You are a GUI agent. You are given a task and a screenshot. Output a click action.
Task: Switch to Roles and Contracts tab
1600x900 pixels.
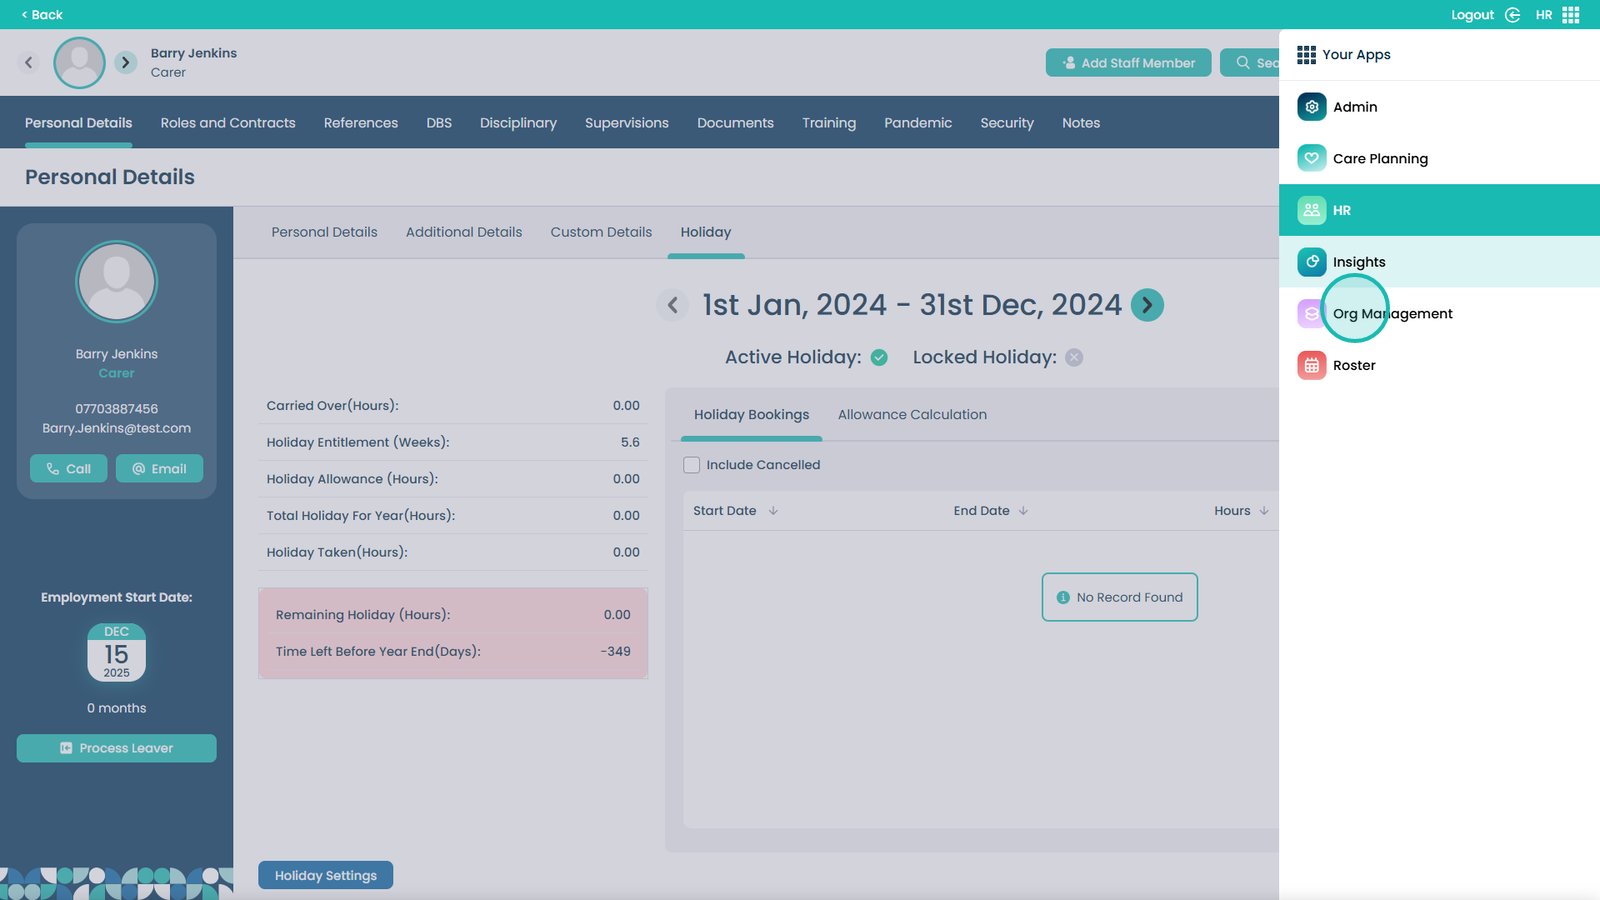(228, 123)
